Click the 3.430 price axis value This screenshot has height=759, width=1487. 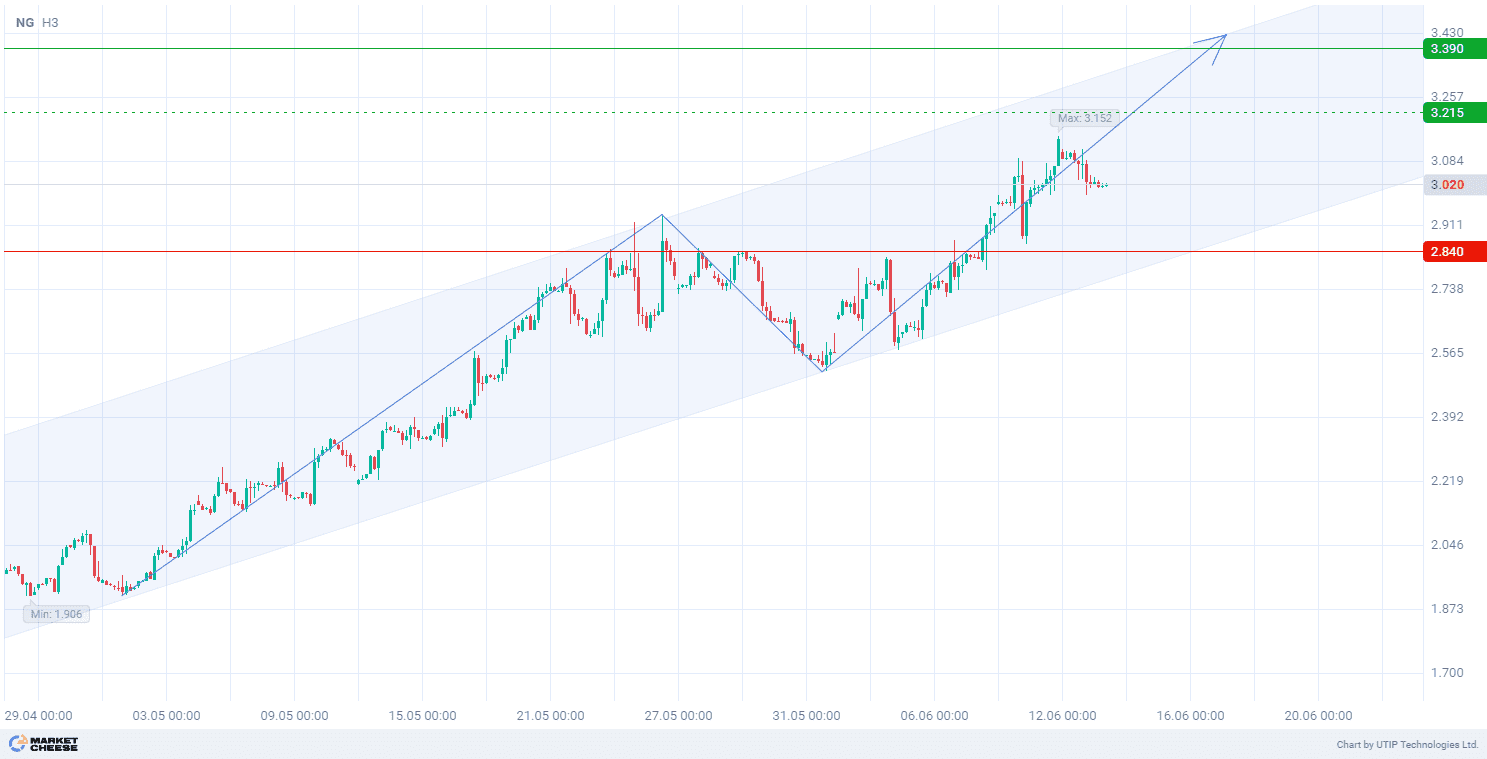point(1447,33)
